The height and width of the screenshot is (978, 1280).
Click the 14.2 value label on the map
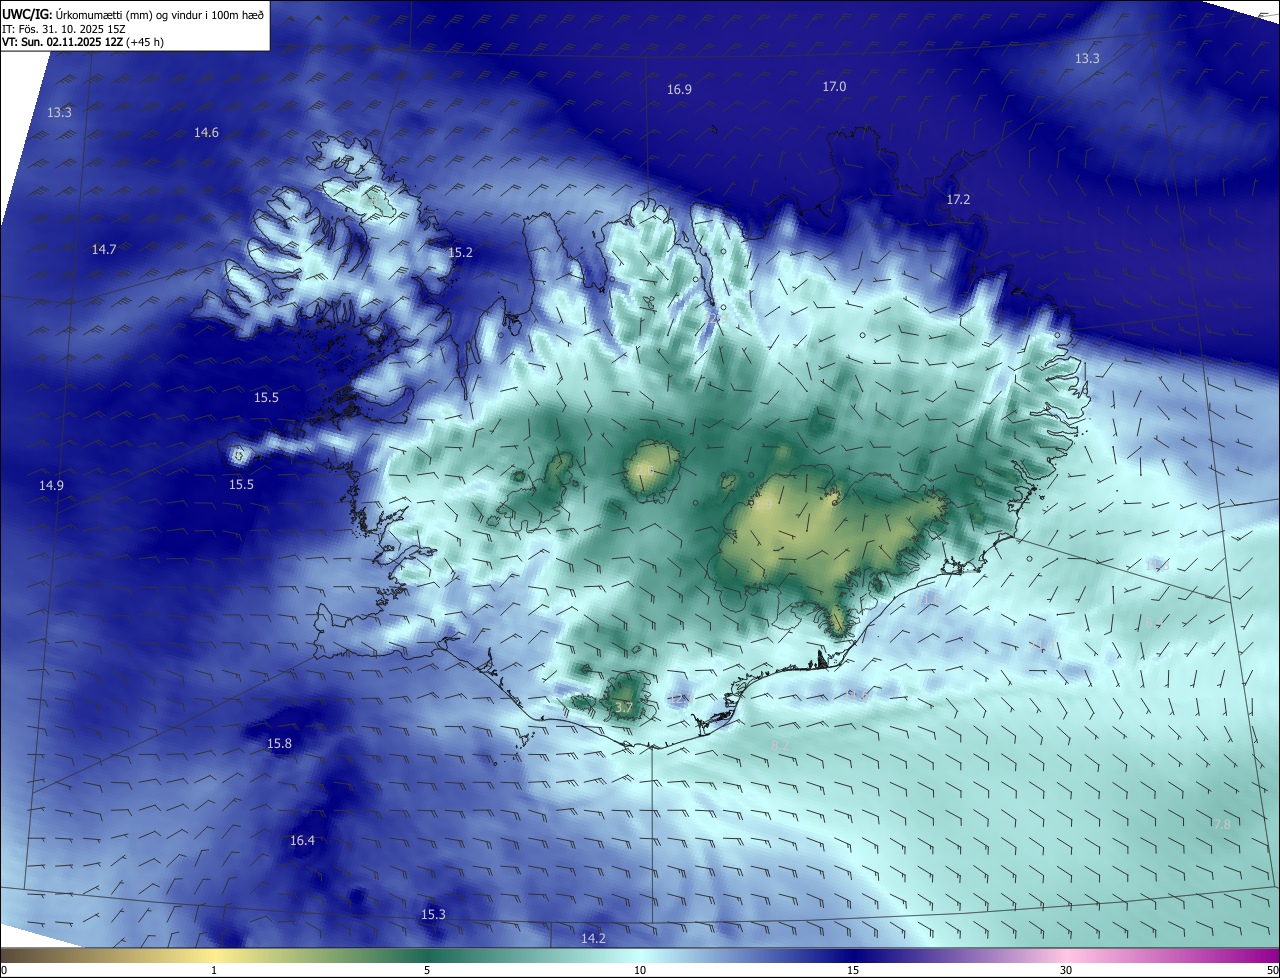pos(593,938)
